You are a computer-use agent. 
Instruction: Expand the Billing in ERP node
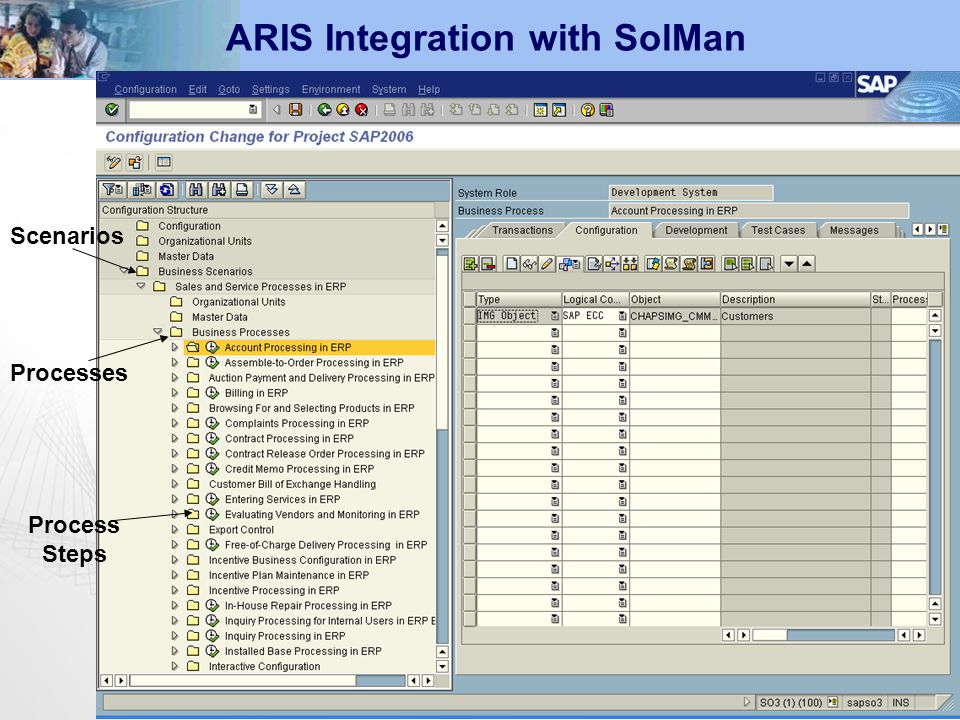(174, 392)
